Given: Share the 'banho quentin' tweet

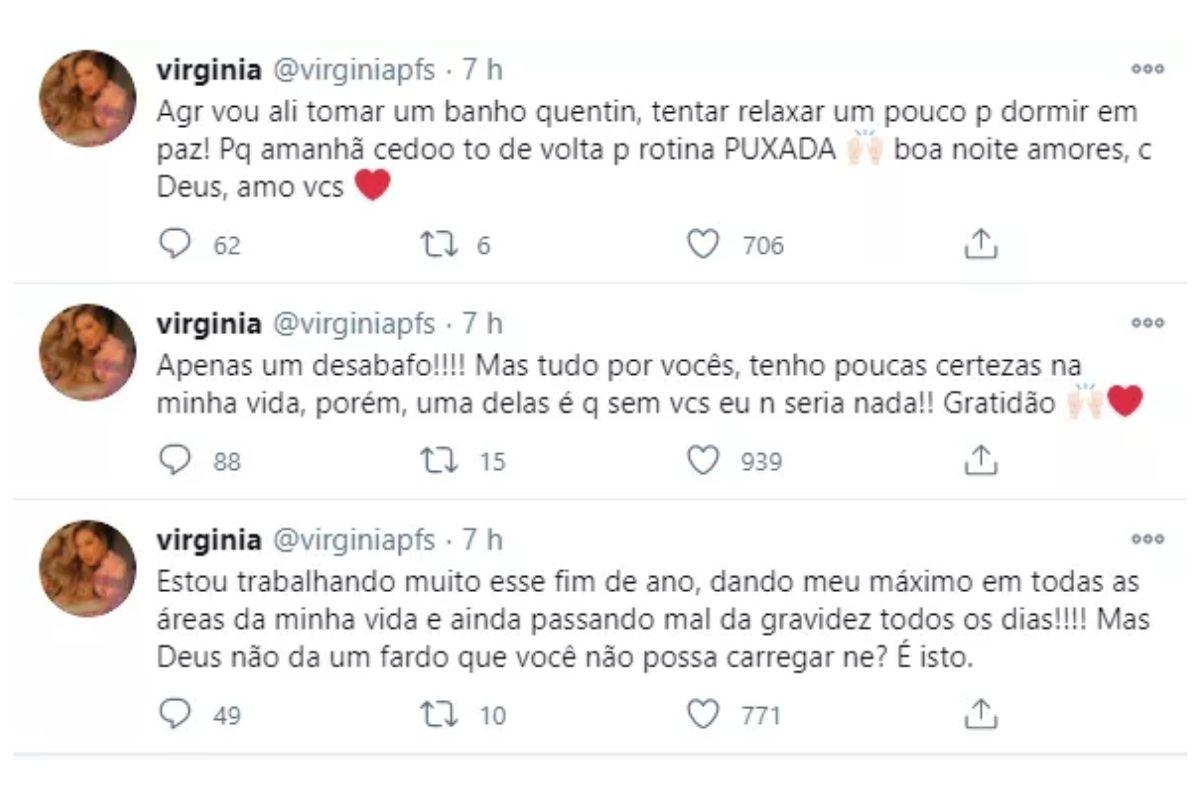Looking at the screenshot, I should coord(981,245).
